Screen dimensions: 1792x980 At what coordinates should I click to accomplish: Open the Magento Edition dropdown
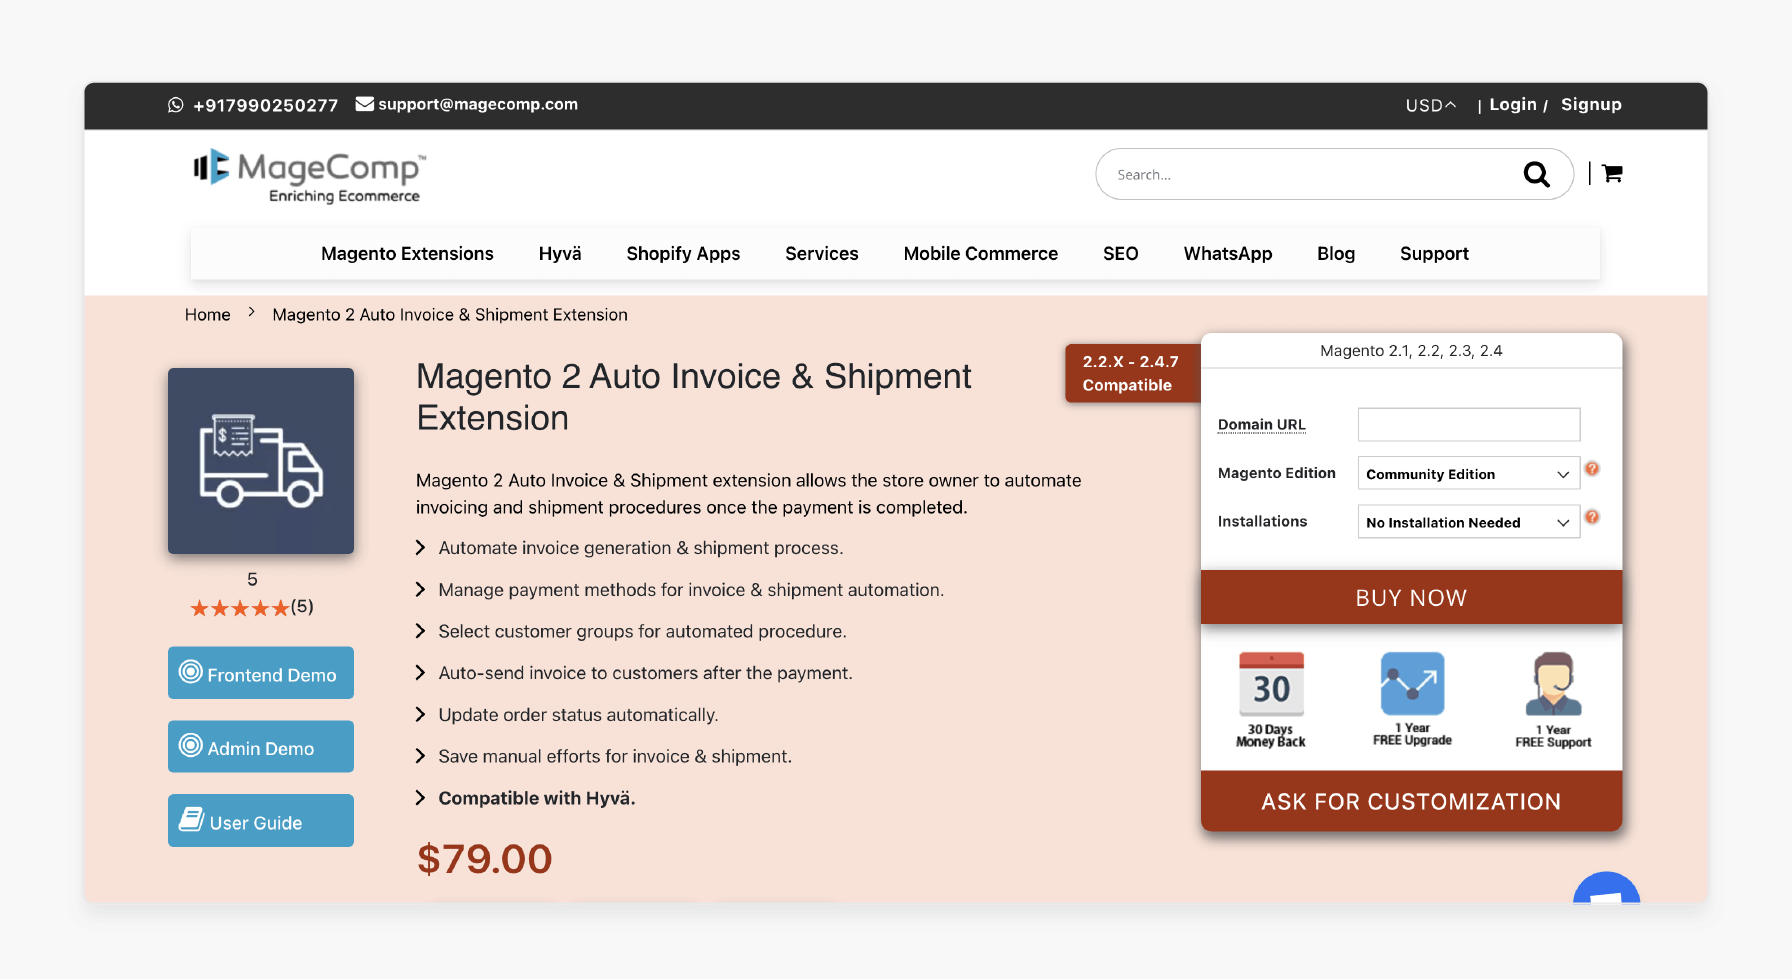point(1468,474)
